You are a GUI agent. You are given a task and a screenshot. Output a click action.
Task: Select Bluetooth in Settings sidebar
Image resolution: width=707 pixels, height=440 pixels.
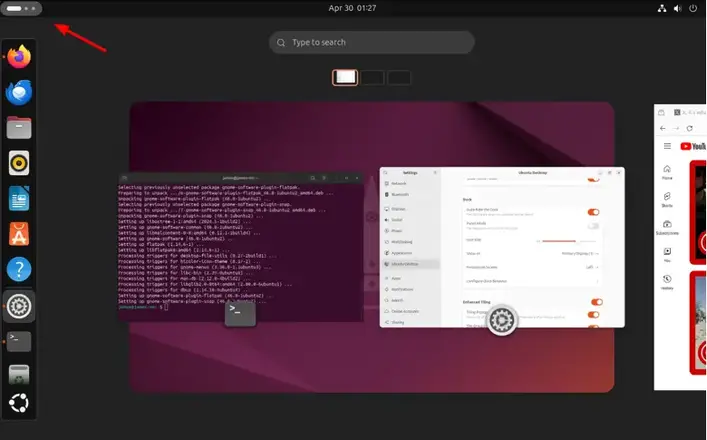click(410, 194)
